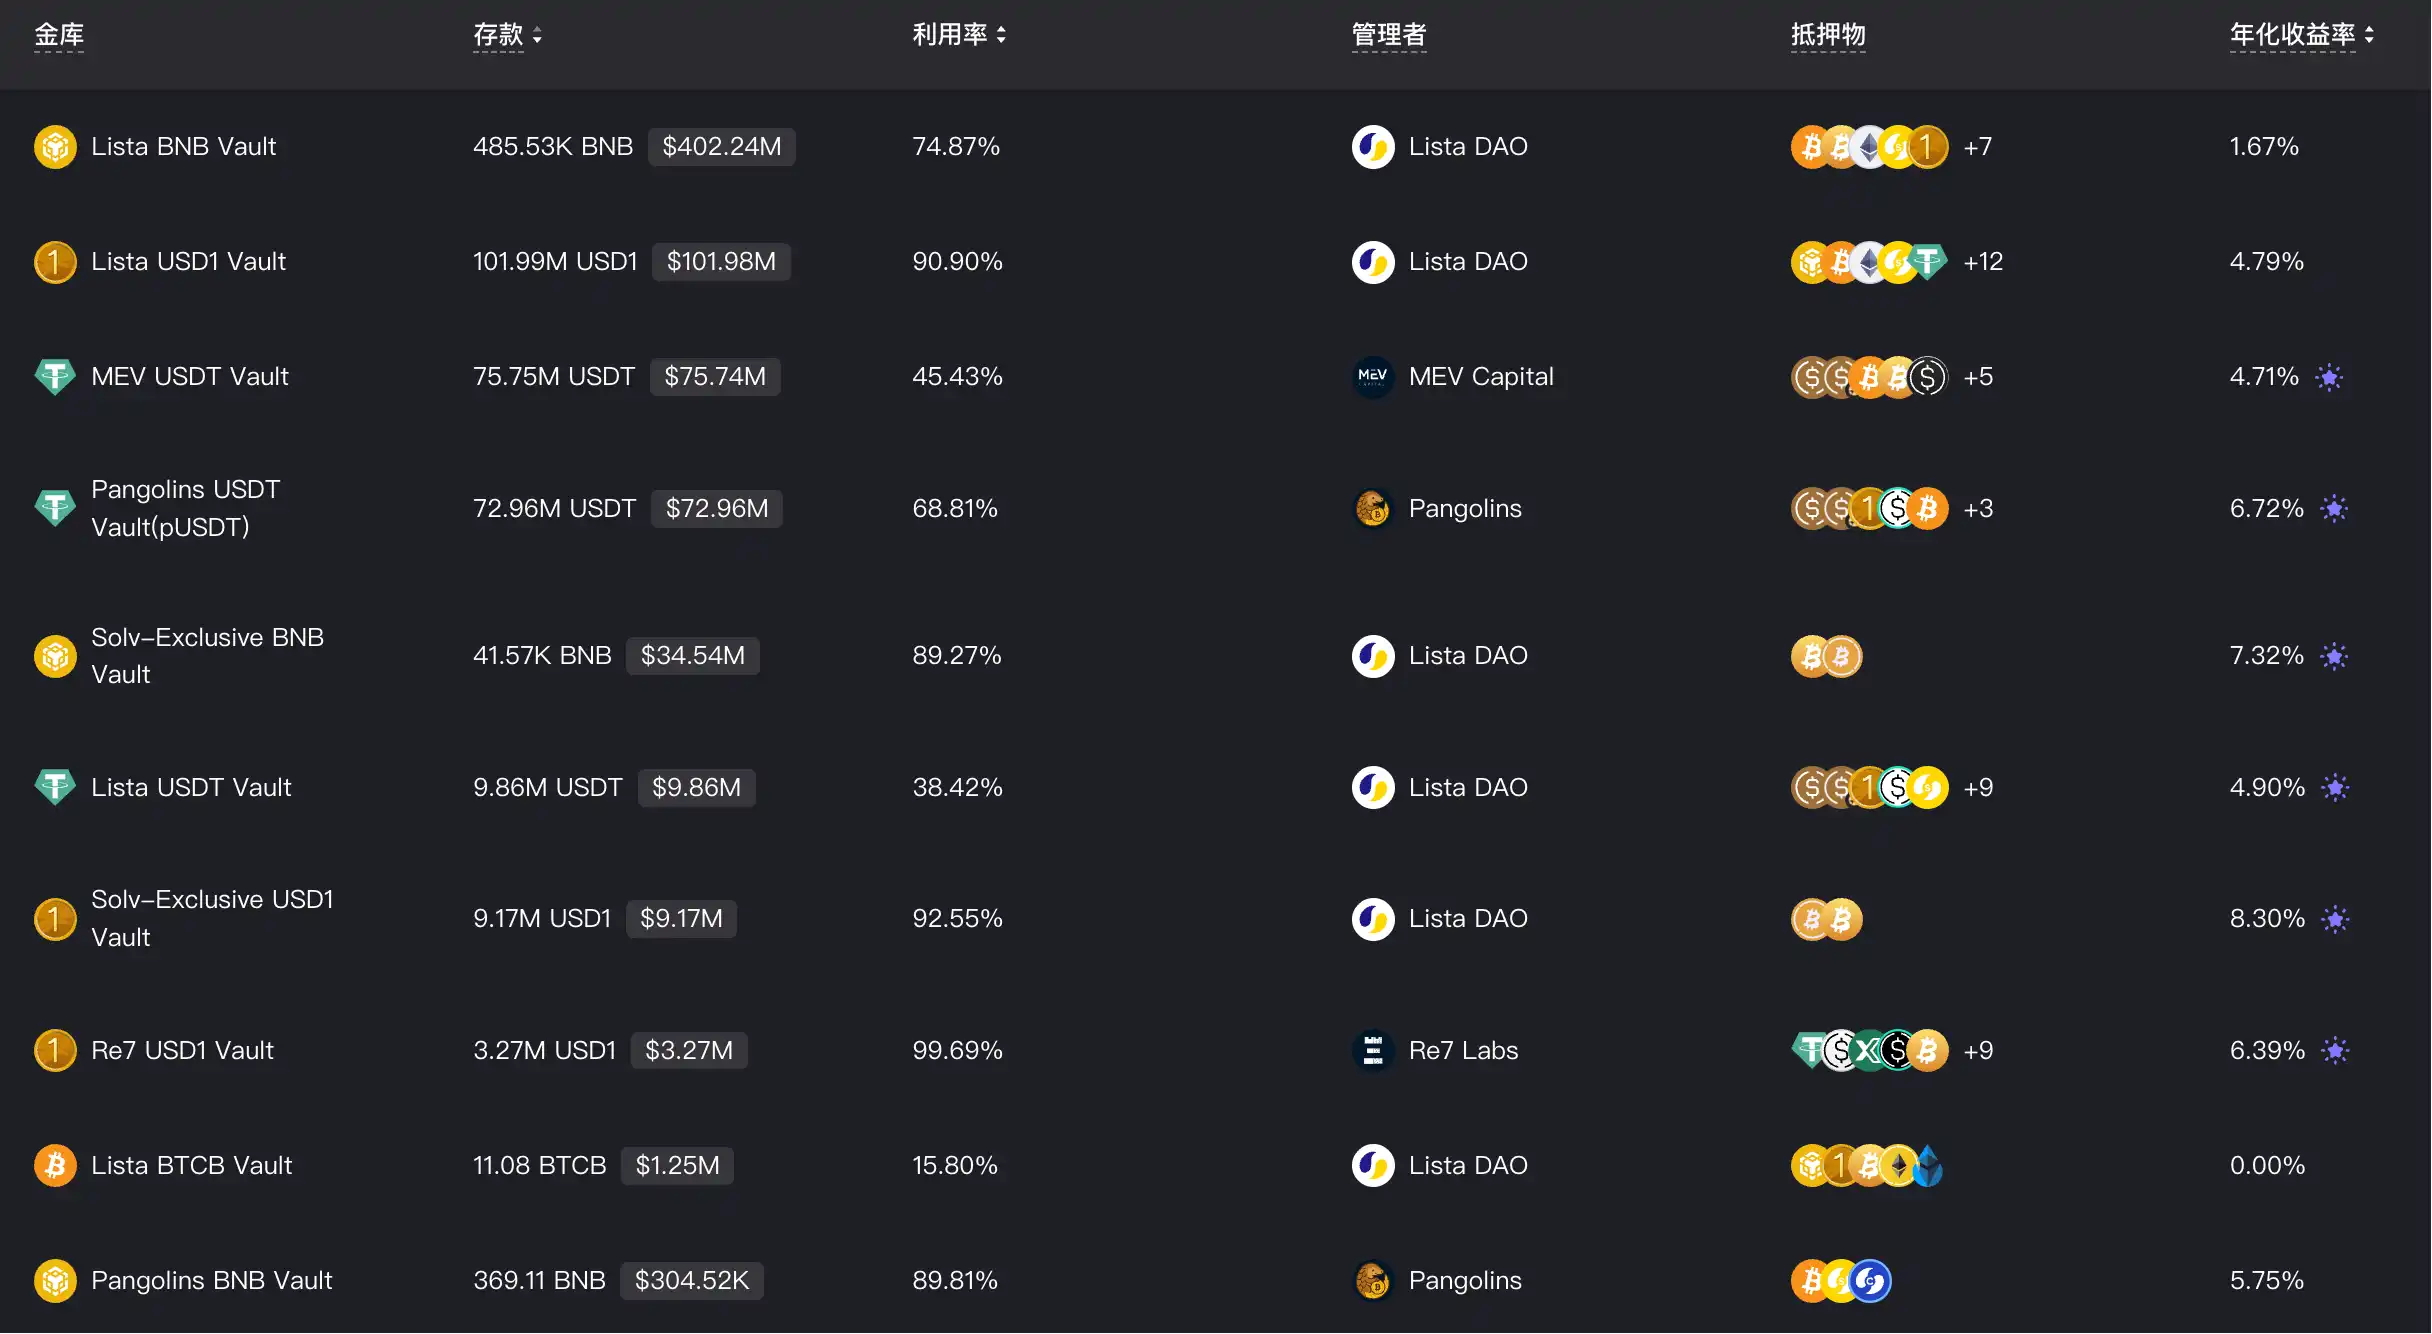The width and height of the screenshot is (2432, 1334).
Task: Click the sparkle icon beside 4.71% yield
Action: tap(2329, 377)
